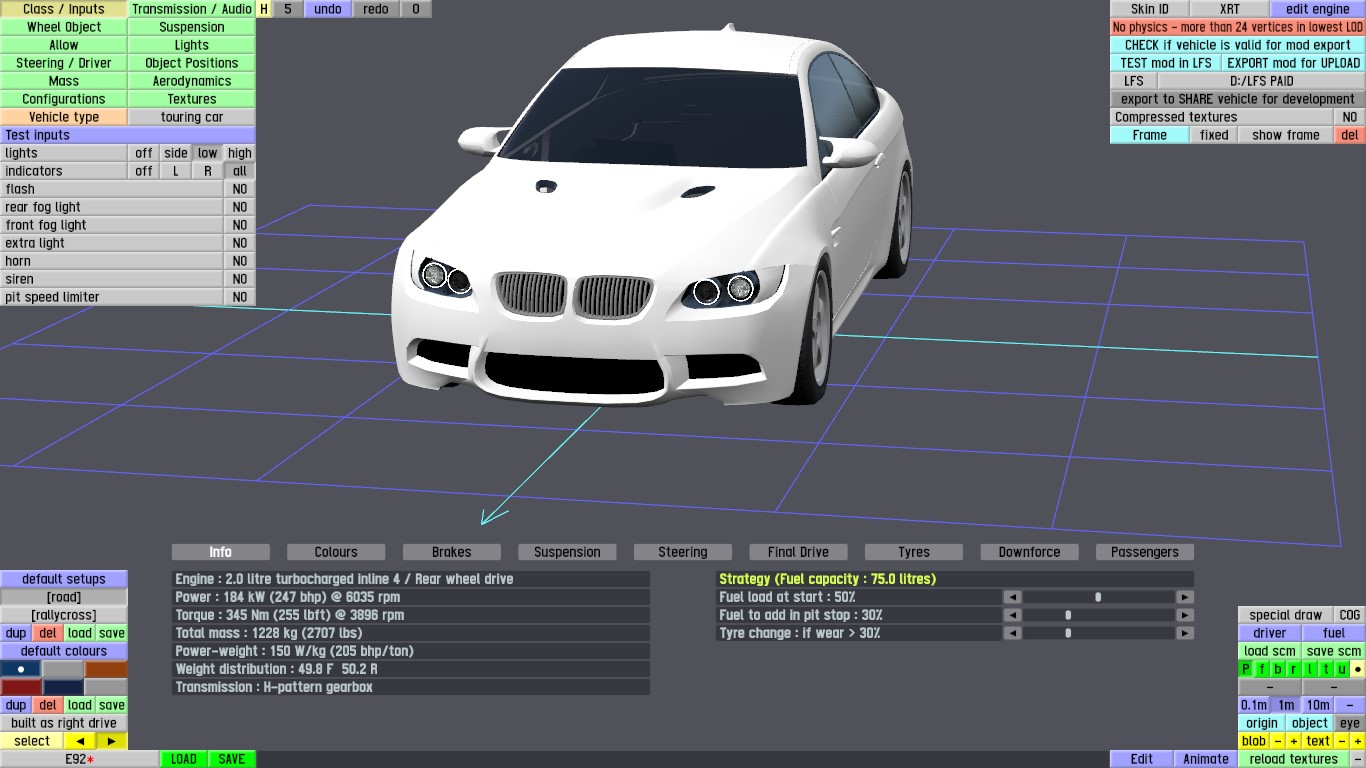Click the redo button
The image size is (1366, 768).
tap(376, 9)
